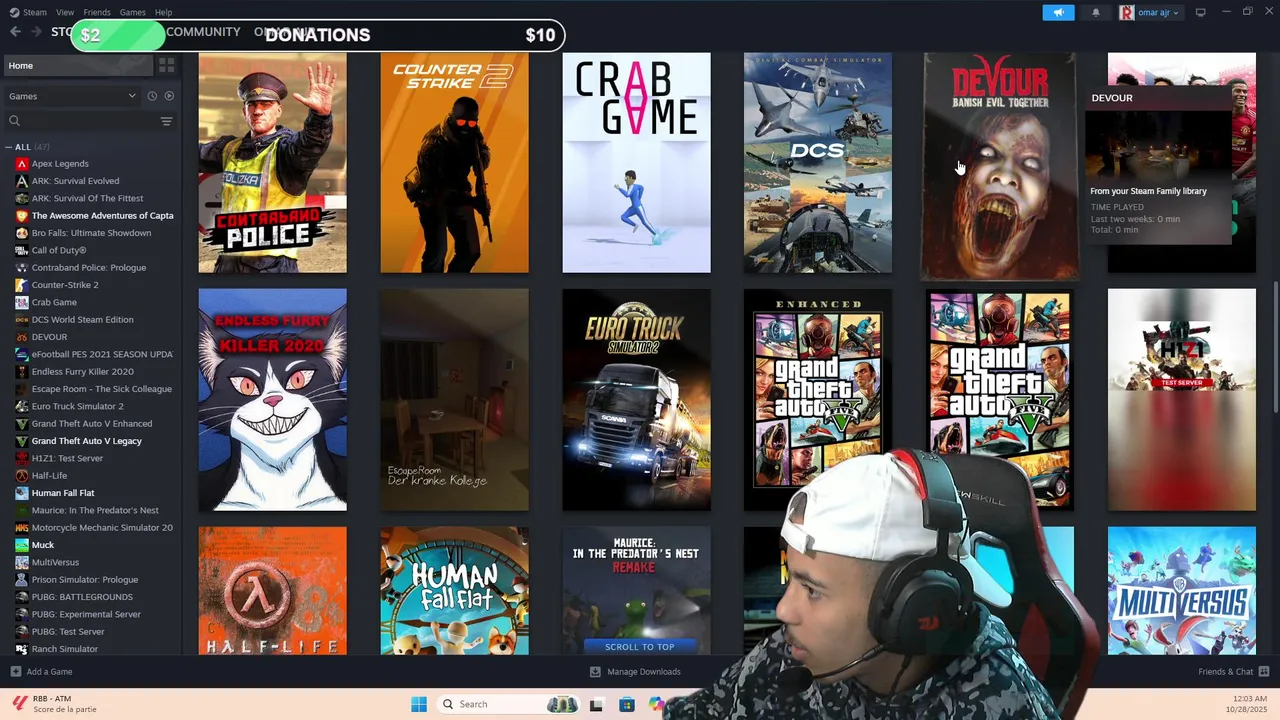Show ready-to-play games icon

point(169,96)
